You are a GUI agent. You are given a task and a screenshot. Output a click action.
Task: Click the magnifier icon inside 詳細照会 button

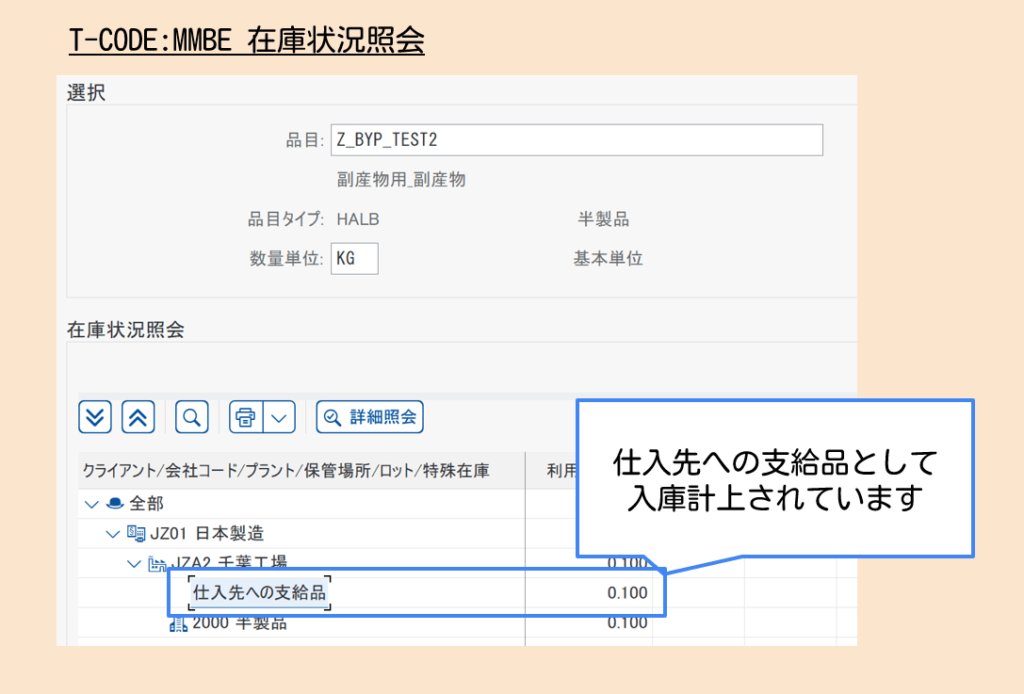coord(330,417)
